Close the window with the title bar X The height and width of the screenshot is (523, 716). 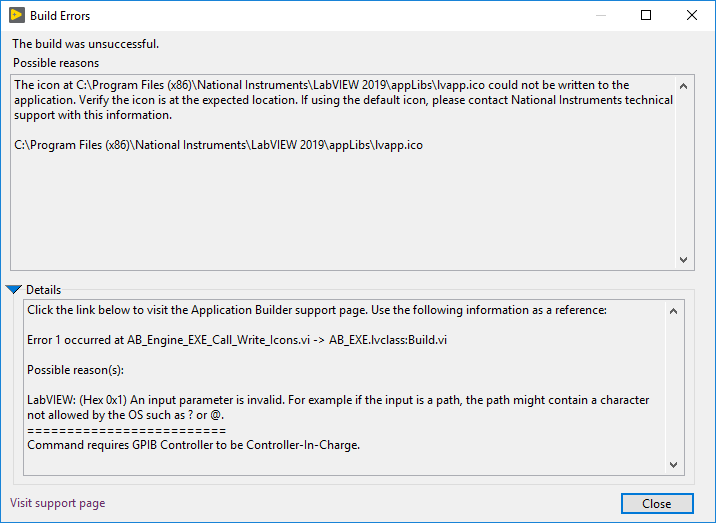point(692,15)
